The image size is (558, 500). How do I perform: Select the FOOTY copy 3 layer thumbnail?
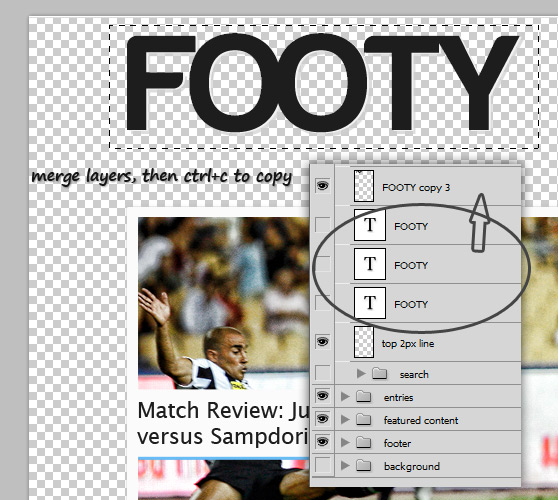[364, 186]
